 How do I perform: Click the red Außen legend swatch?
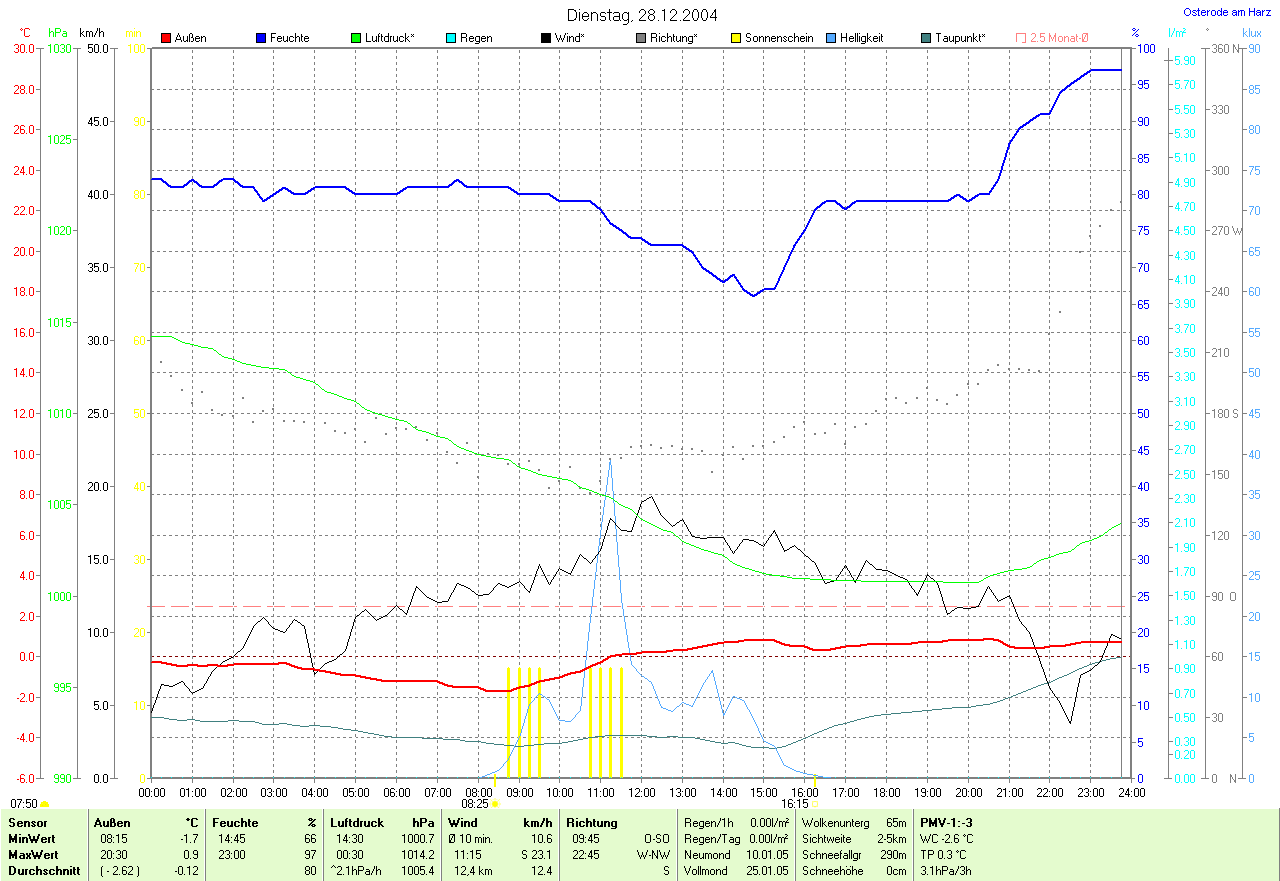click(x=165, y=38)
